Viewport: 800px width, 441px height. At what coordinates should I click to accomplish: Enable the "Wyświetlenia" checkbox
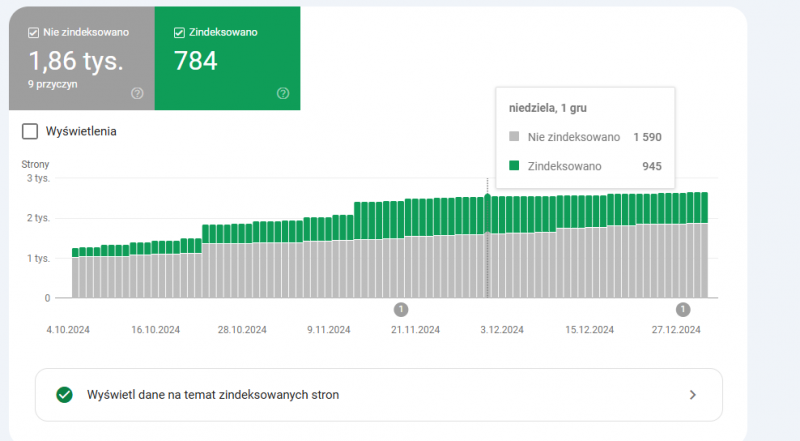click(30, 131)
